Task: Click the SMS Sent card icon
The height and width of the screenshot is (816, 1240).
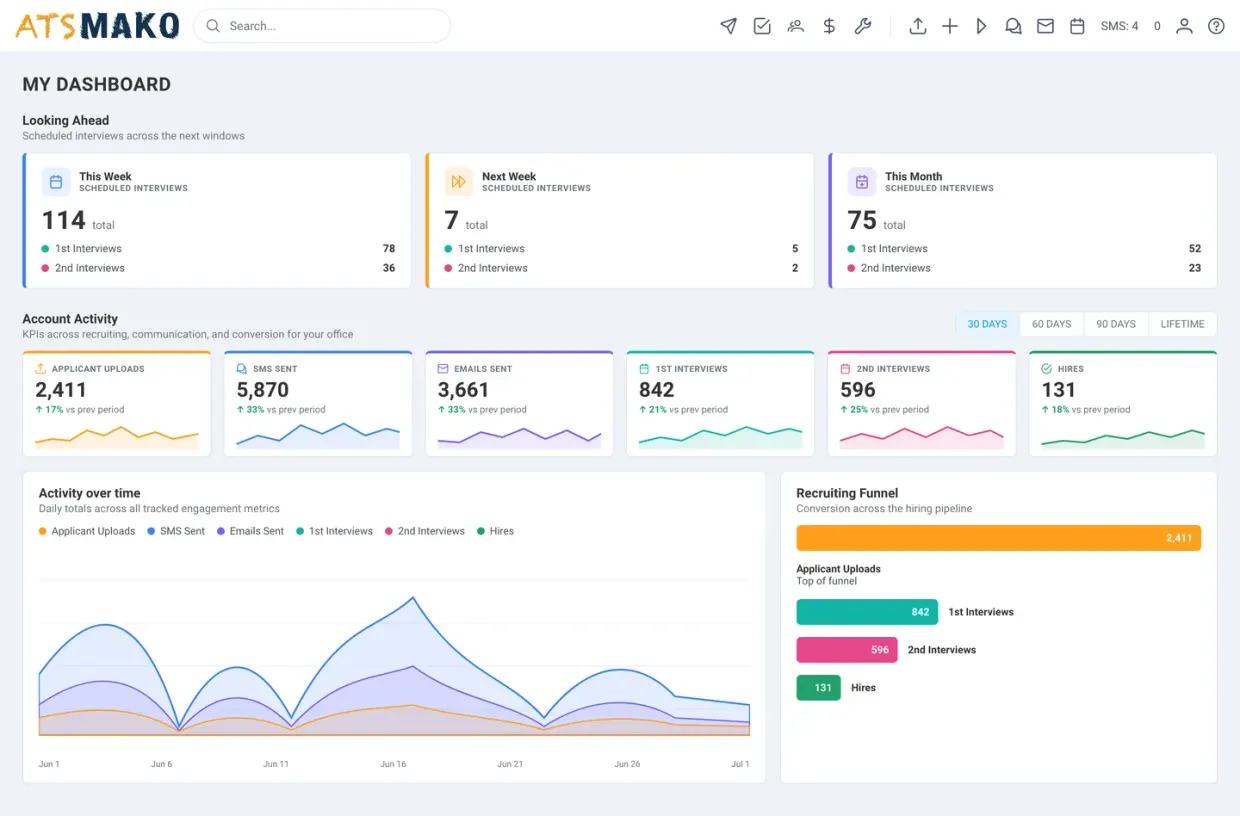Action: (242, 369)
